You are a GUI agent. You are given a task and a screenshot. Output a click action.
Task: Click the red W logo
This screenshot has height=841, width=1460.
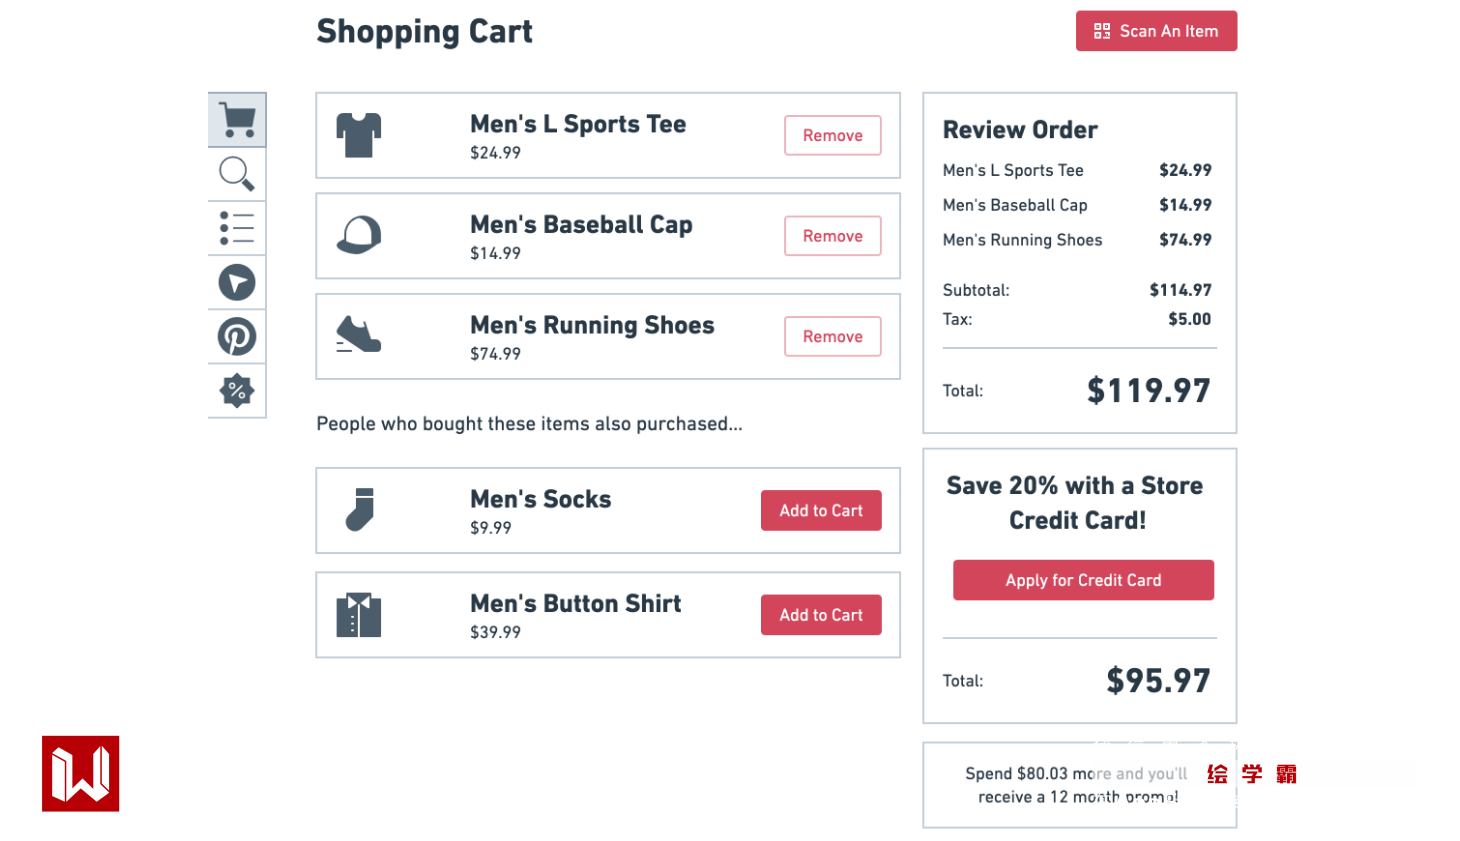pyautogui.click(x=80, y=774)
